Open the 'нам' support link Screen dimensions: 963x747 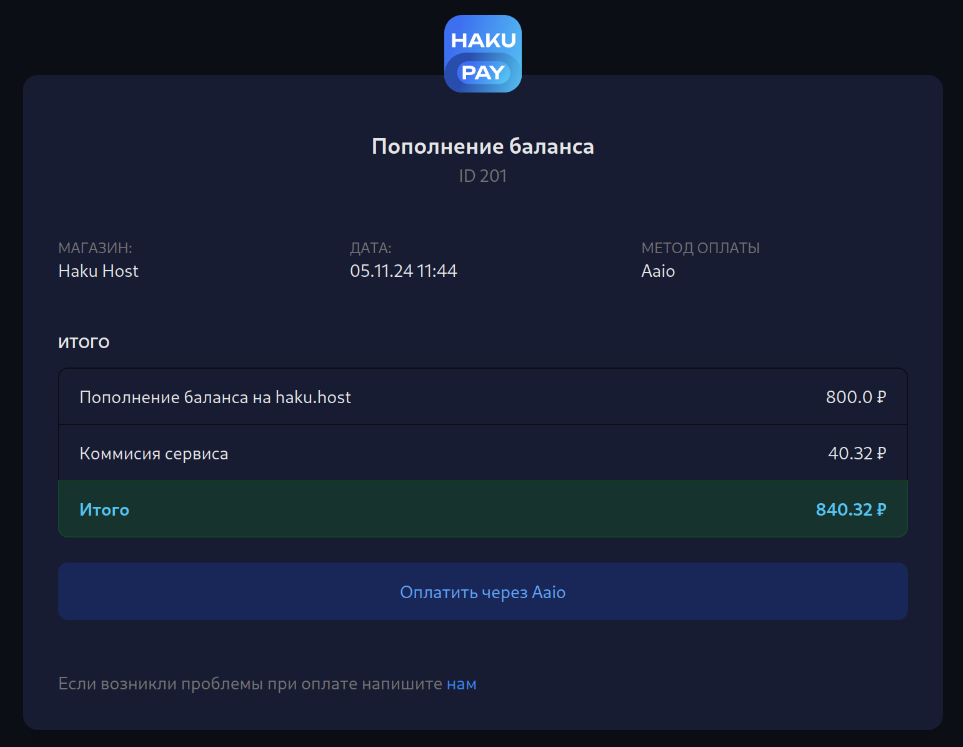tap(461, 684)
